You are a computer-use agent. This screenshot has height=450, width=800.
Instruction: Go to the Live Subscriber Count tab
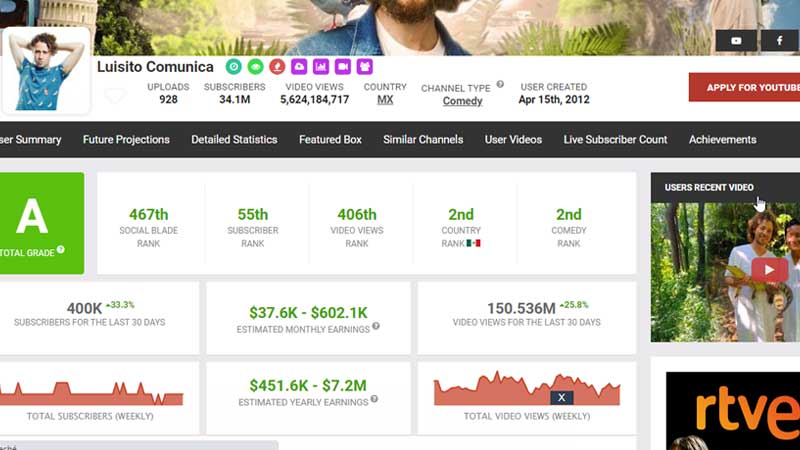[615, 140]
